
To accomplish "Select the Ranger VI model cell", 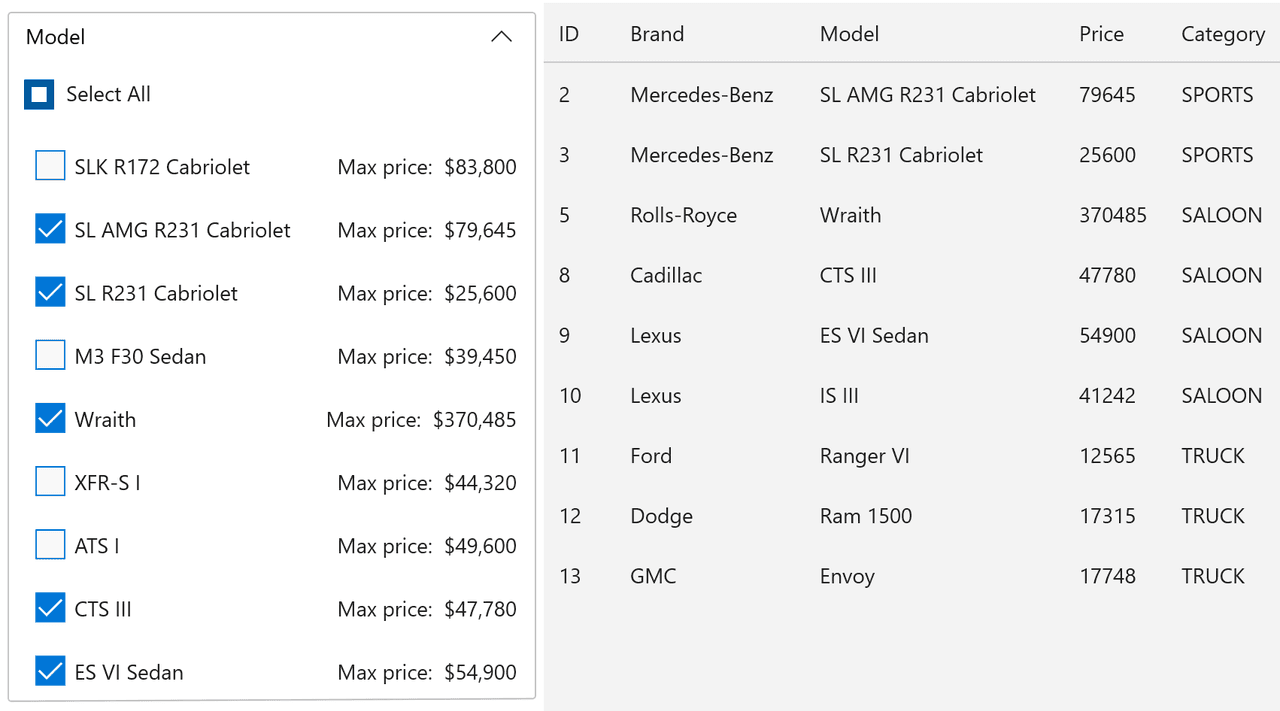I will 865,456.
